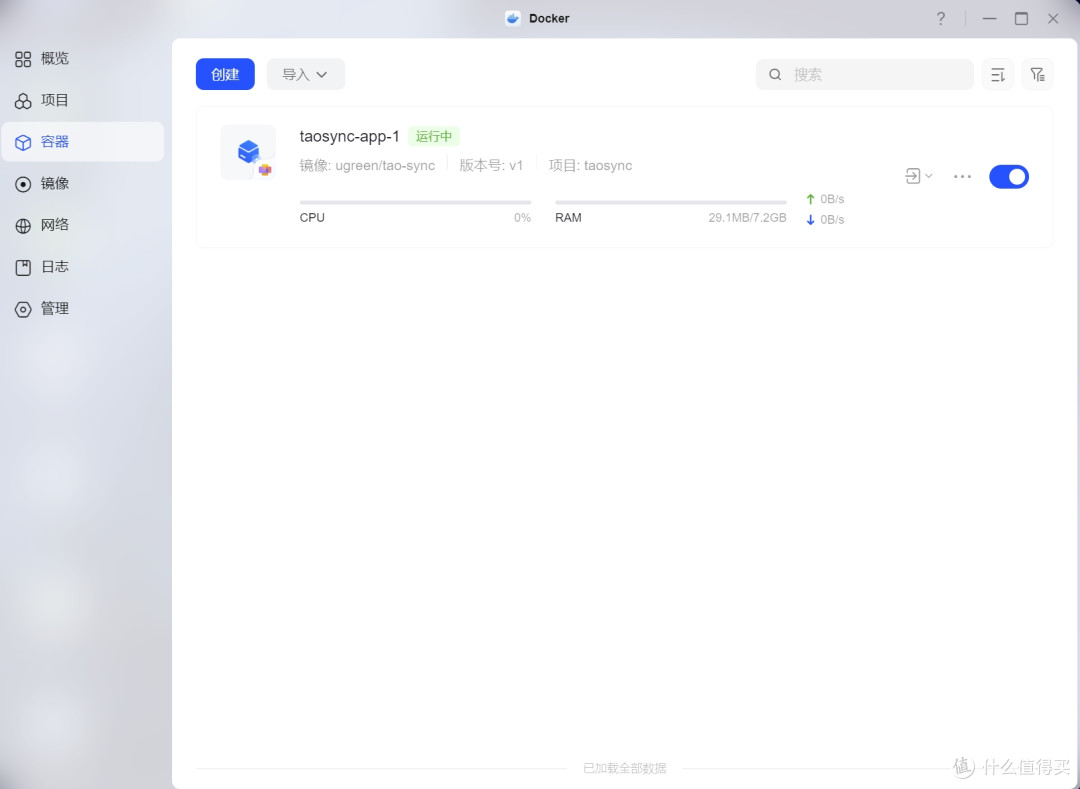
Task: Click the 镜像: ugreen/tao-sync text
Action: coord(367,165)
